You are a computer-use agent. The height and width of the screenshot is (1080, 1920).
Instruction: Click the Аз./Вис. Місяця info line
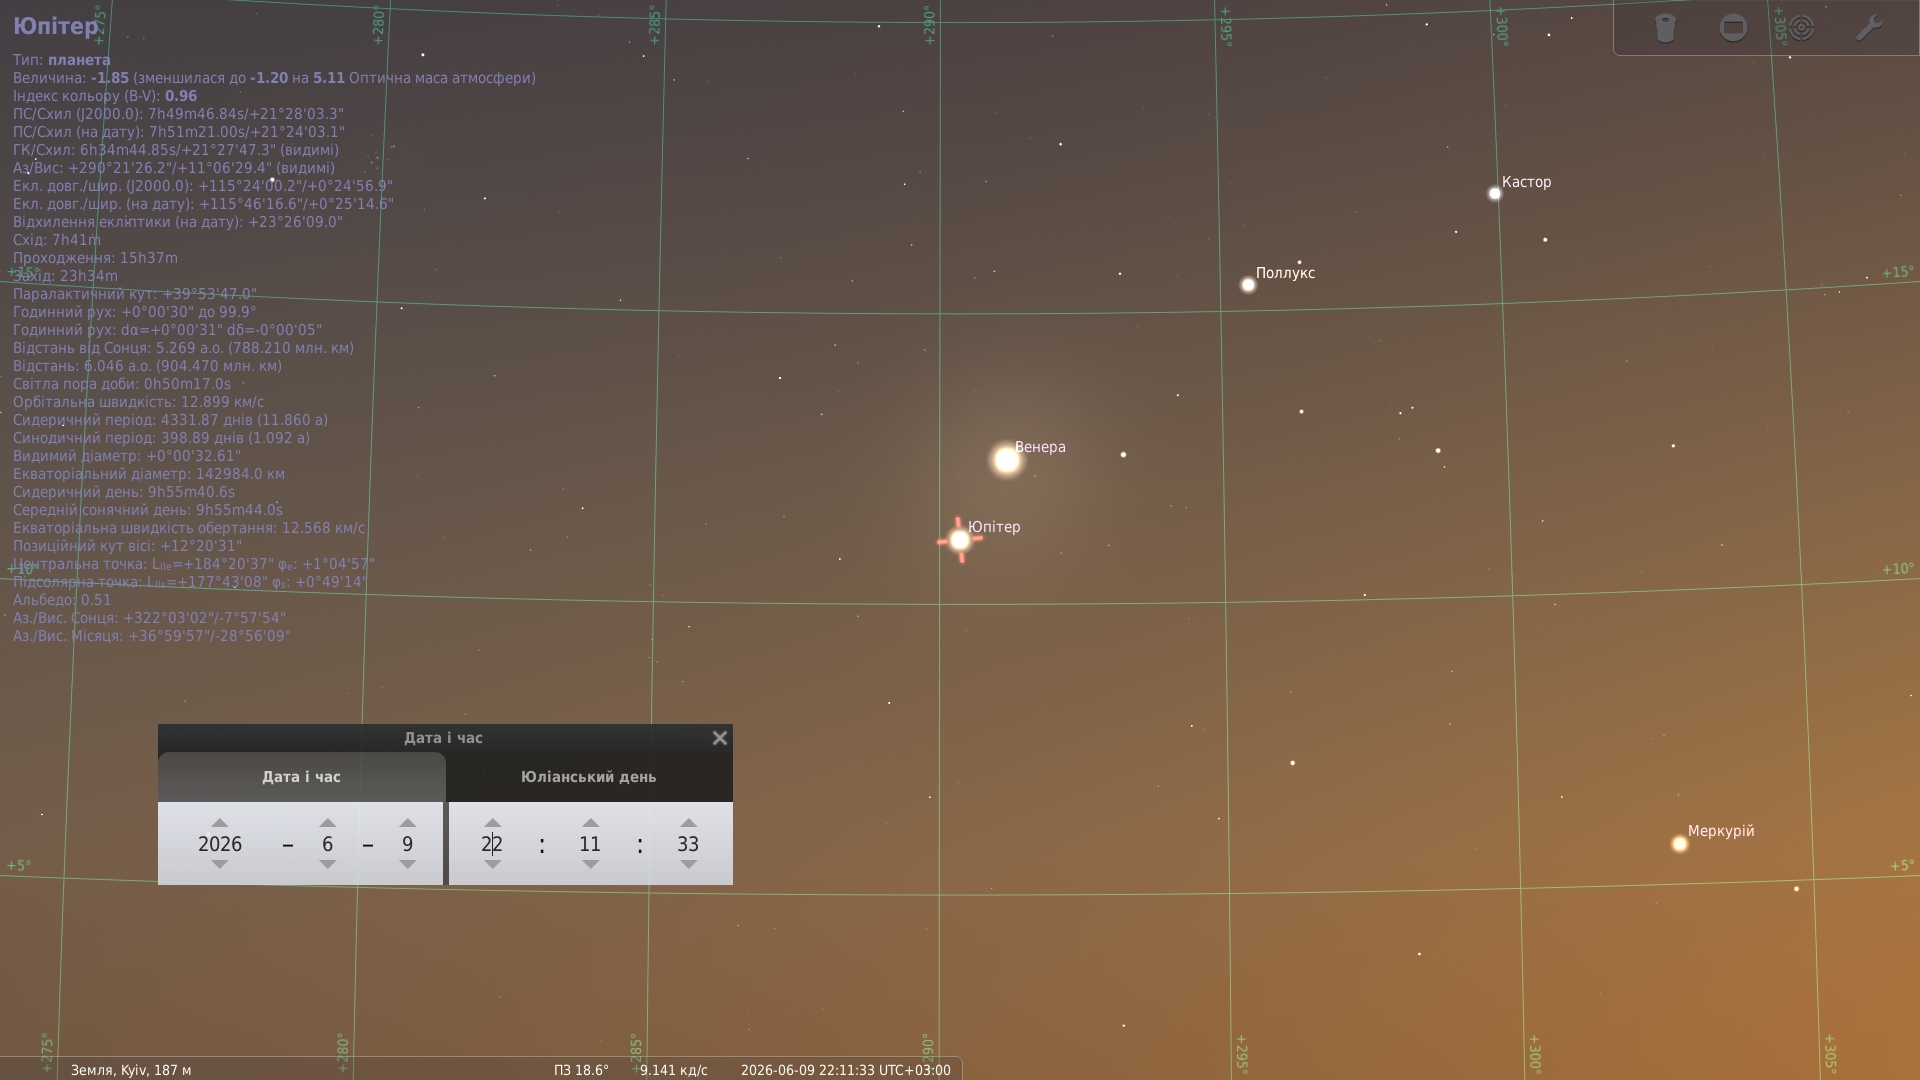pos(152,636)
